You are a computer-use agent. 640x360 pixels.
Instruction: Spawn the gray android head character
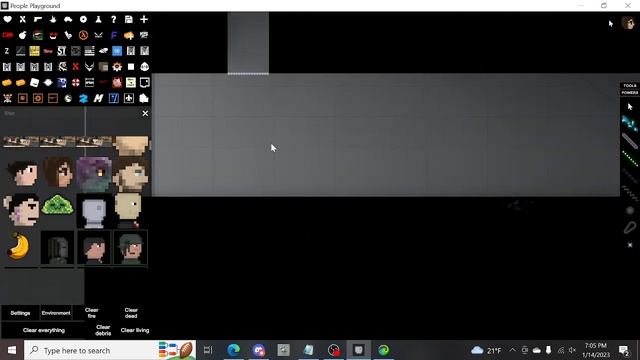94,212
